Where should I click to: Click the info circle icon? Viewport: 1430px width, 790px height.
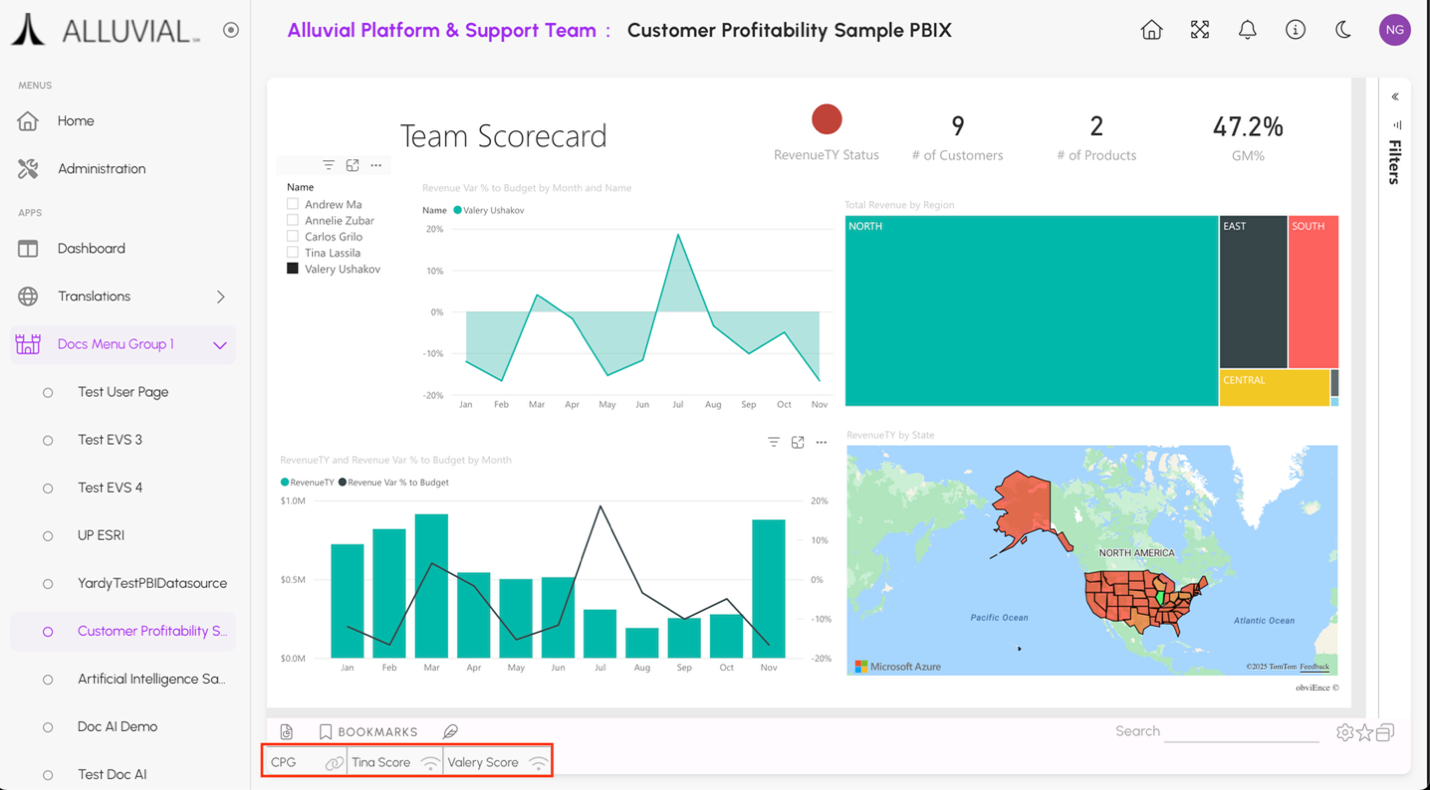pyautogui.click(x=1295, y=30)
